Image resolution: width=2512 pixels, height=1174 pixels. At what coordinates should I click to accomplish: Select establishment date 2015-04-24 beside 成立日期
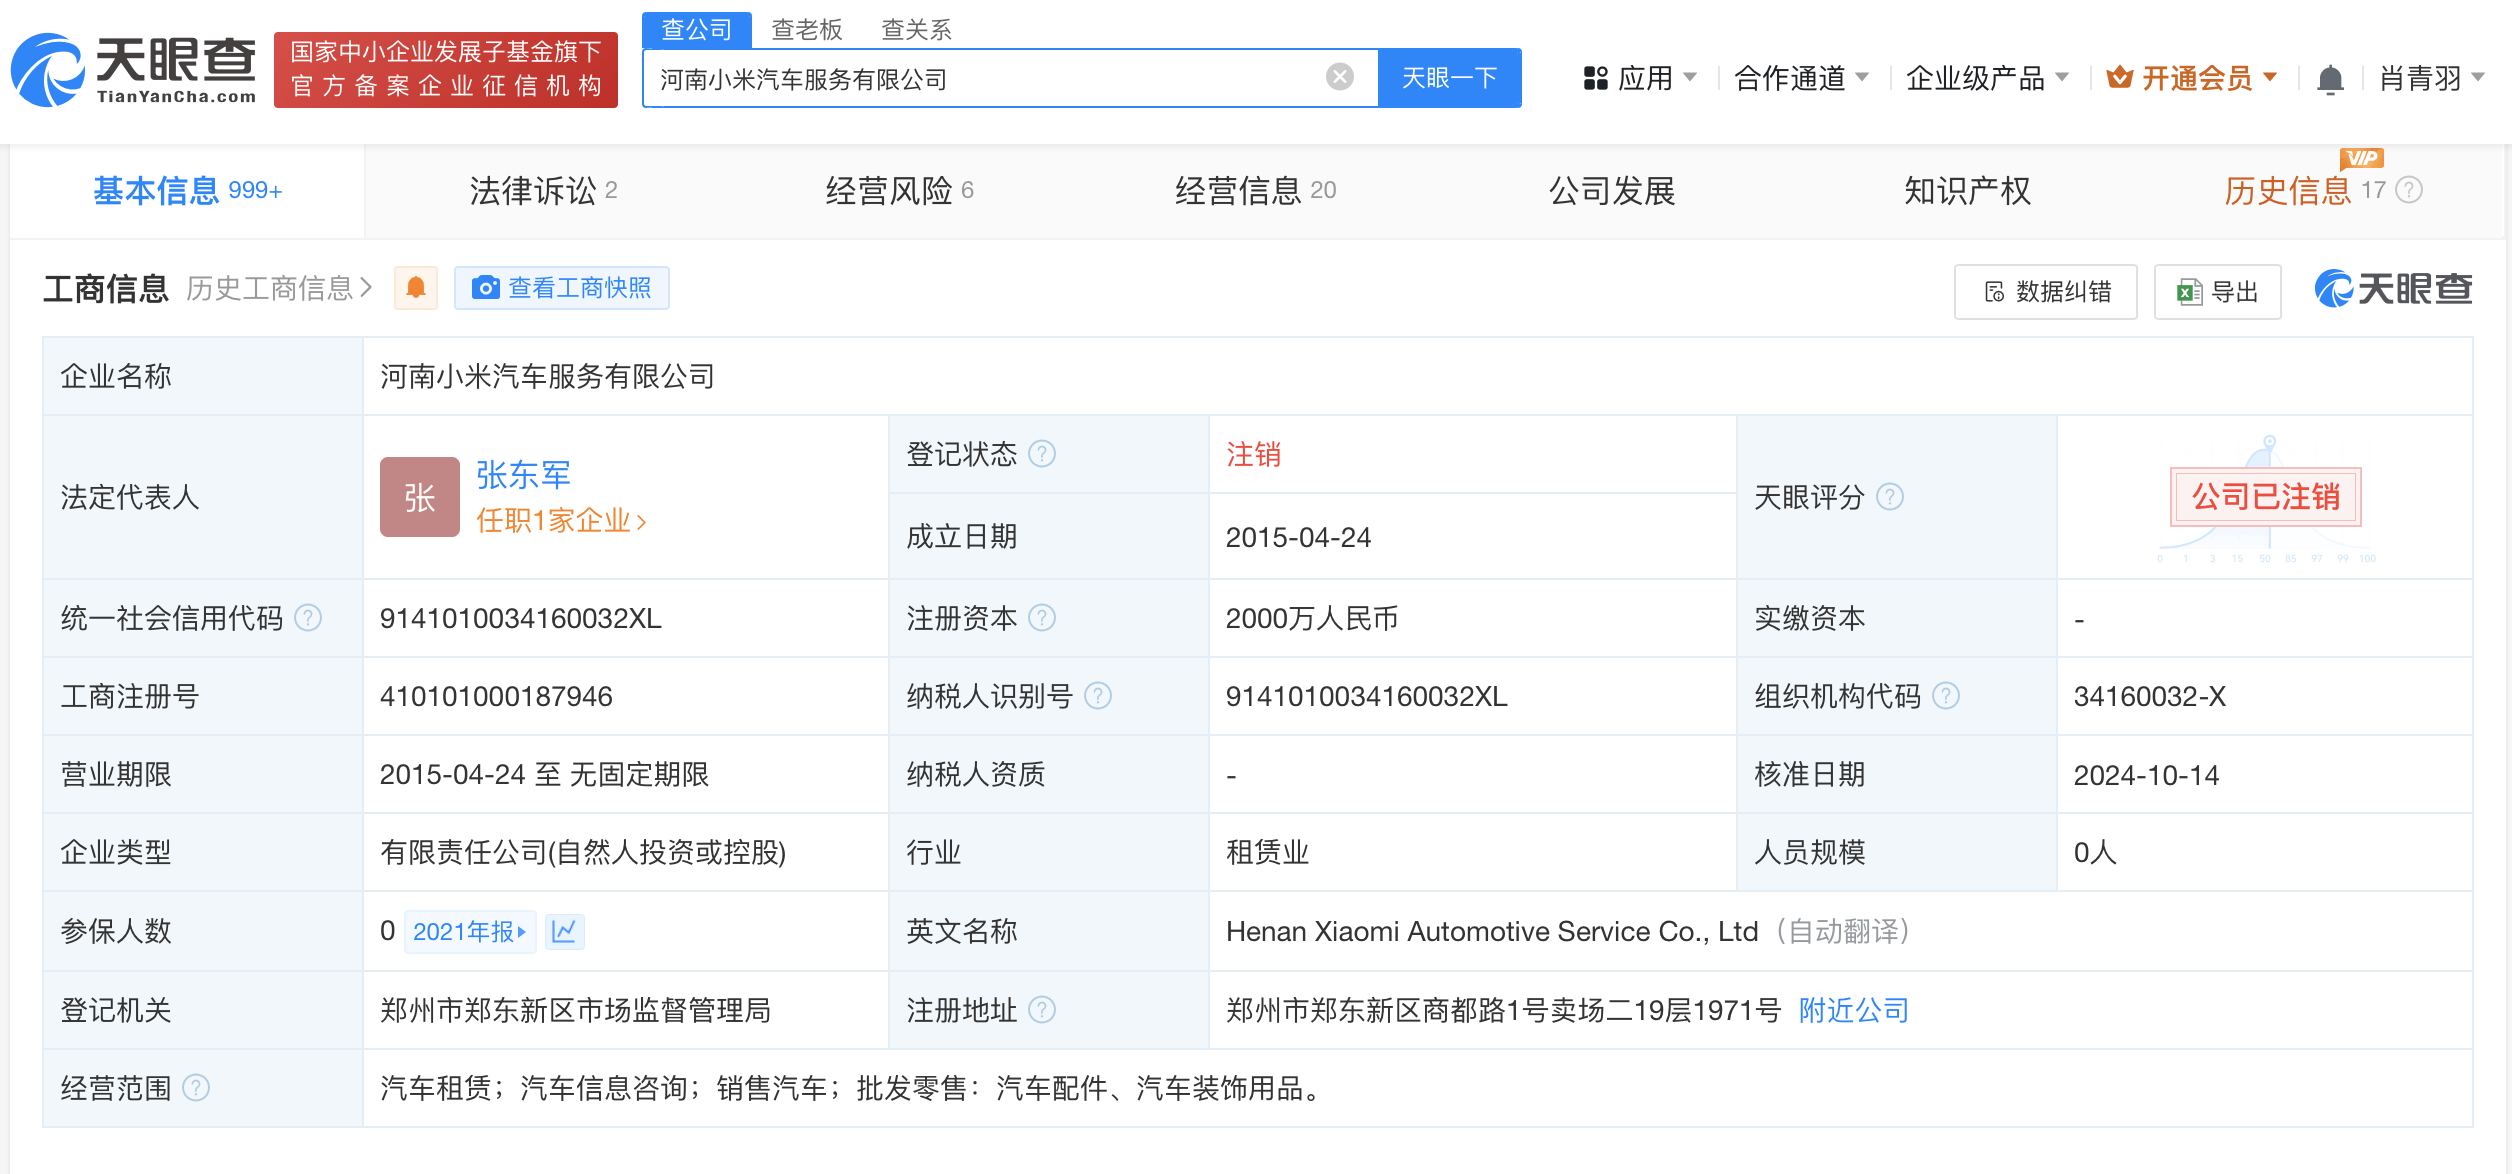(1298, 537)
